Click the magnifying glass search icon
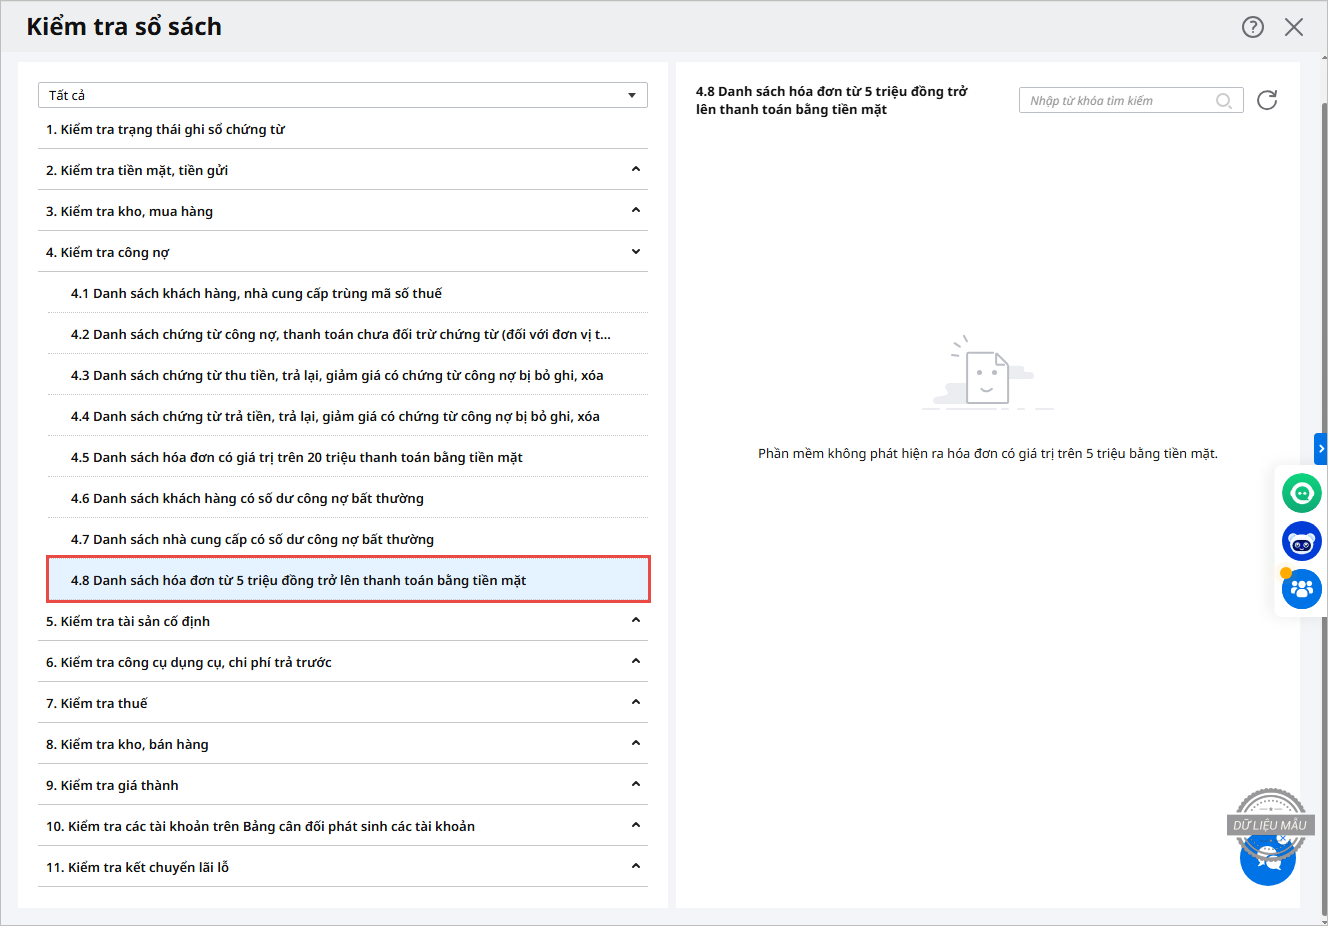This screenshot has height=926, width=1328. (1223, 101)
